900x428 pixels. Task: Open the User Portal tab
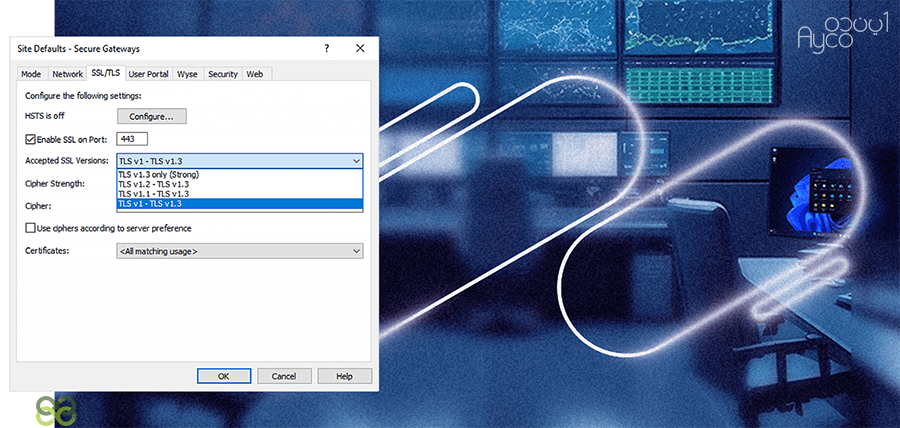pyautogui.click(x=149, y=74)
